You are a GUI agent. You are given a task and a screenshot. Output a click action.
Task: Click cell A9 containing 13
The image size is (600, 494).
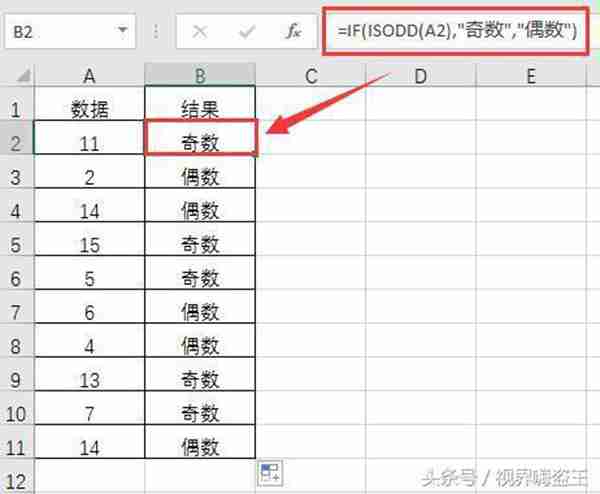point(89,374)
